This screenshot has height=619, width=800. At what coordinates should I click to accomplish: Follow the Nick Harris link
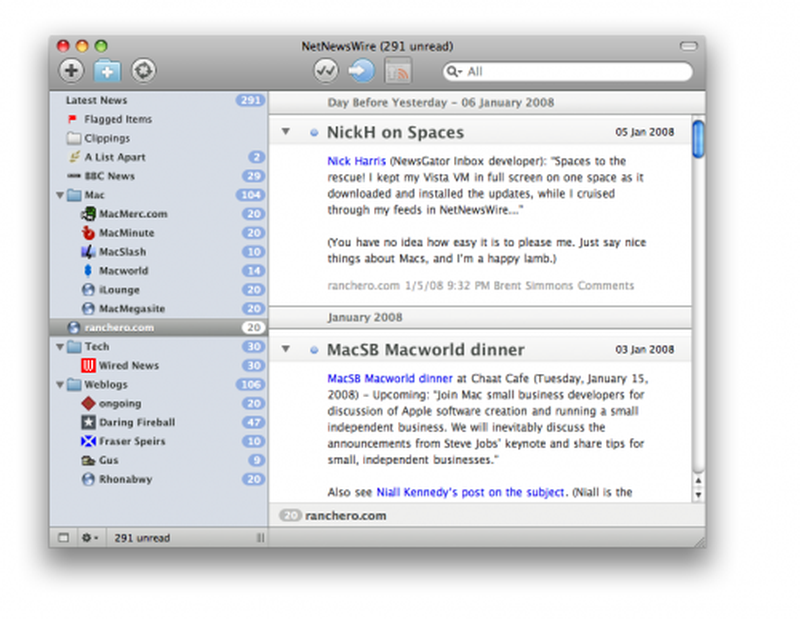pyautogui.click(x=357, y=161)
